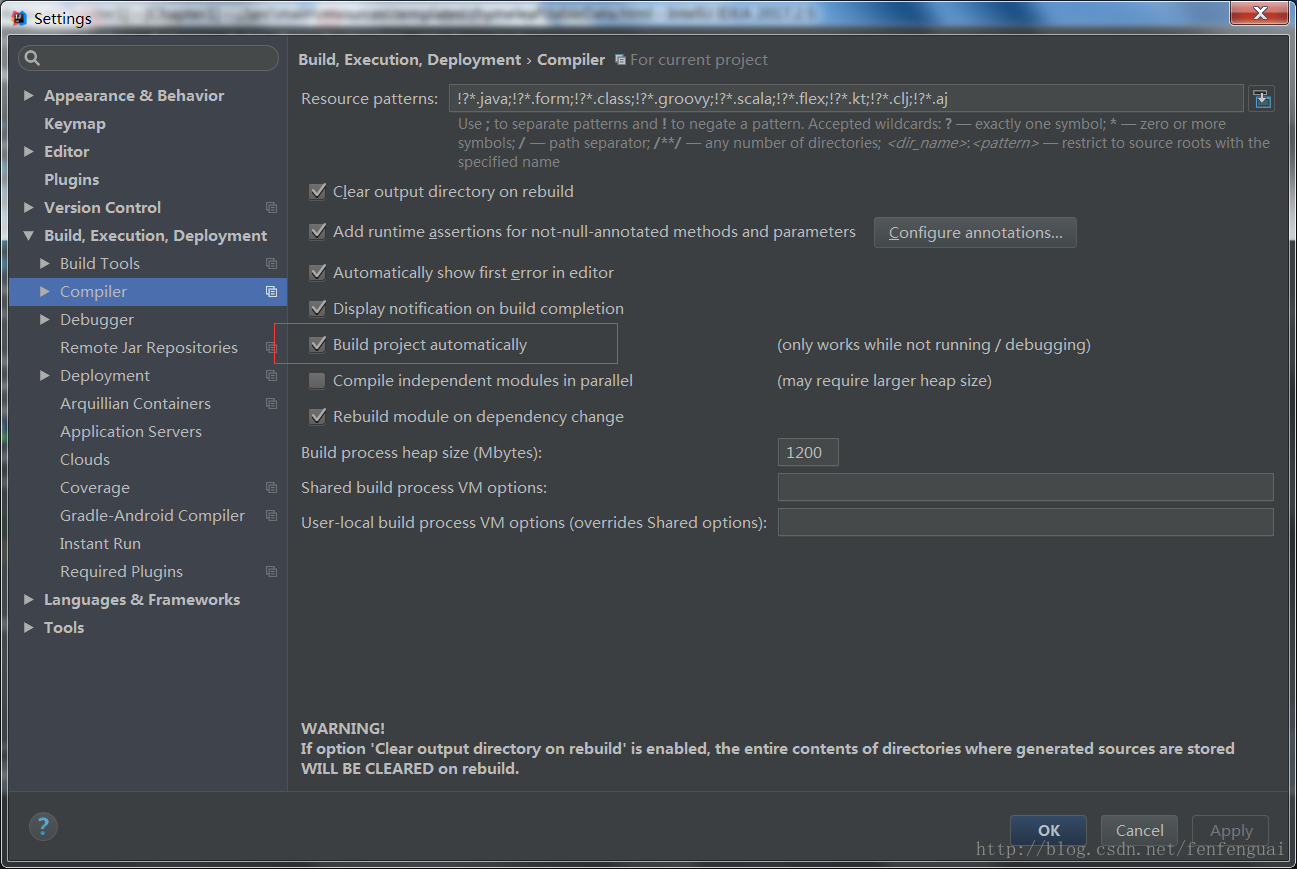Toggle Build project automatically checkbox

(317, 344)
